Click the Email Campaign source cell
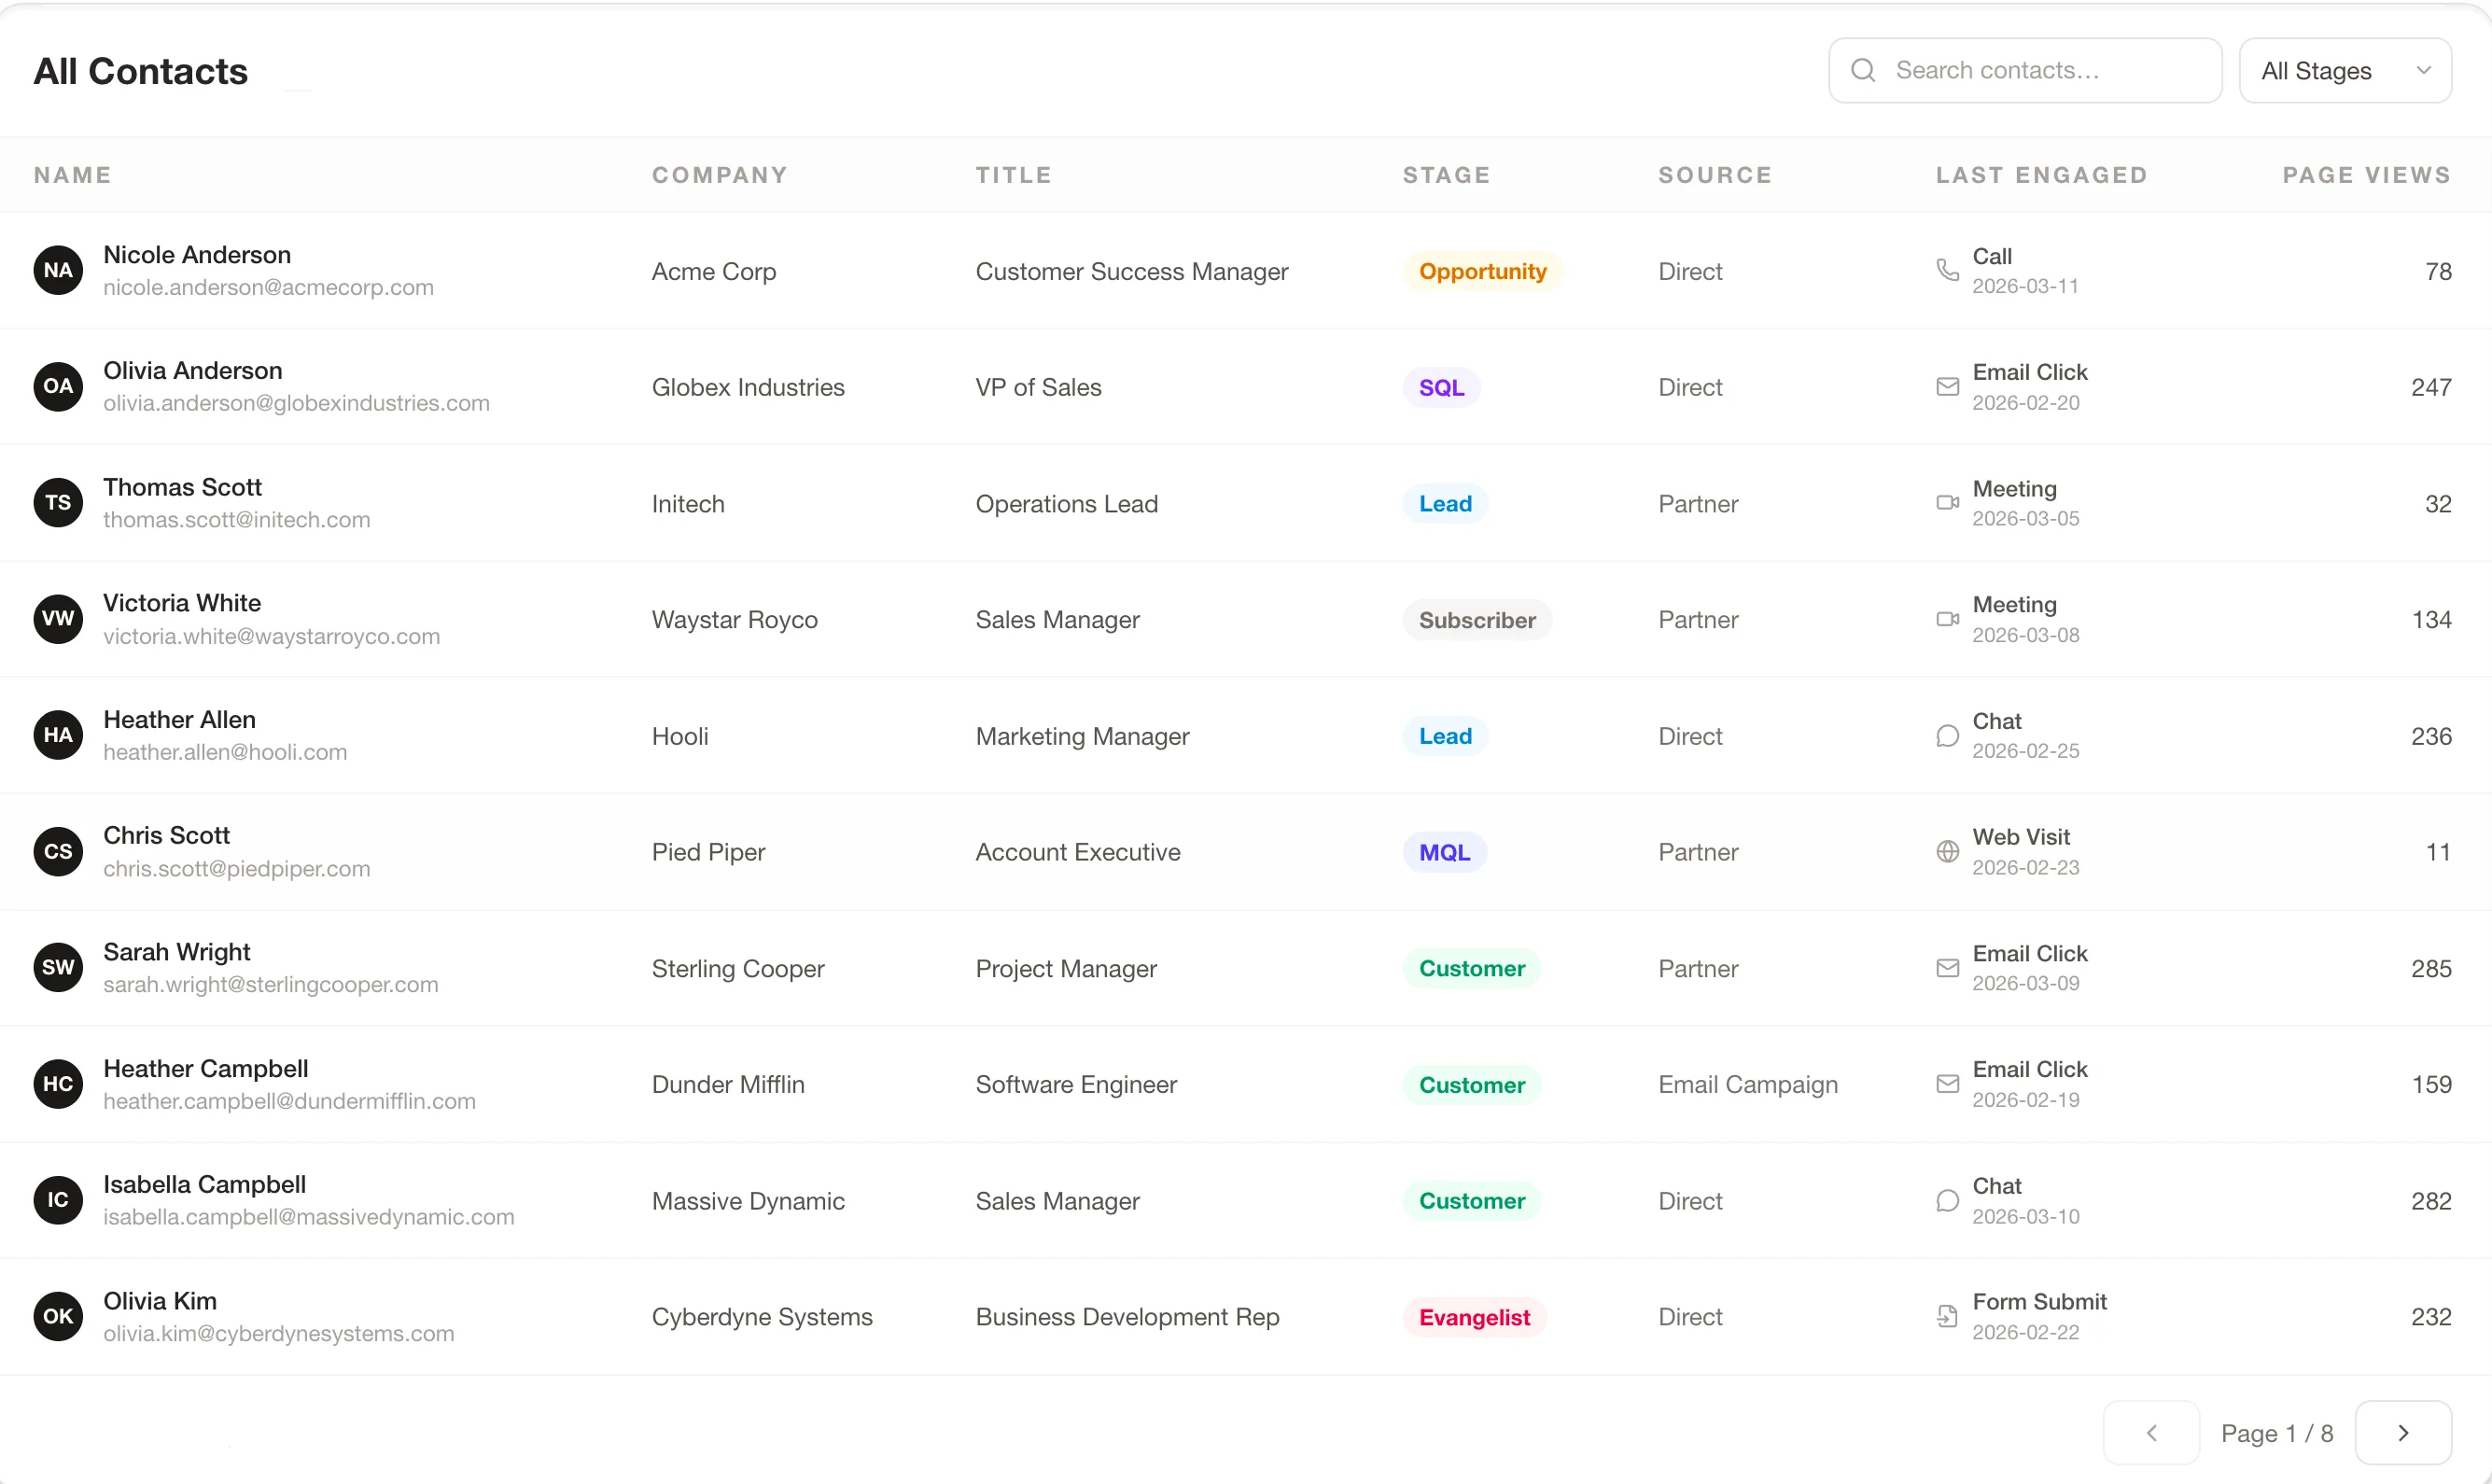 (1748, 1084)
